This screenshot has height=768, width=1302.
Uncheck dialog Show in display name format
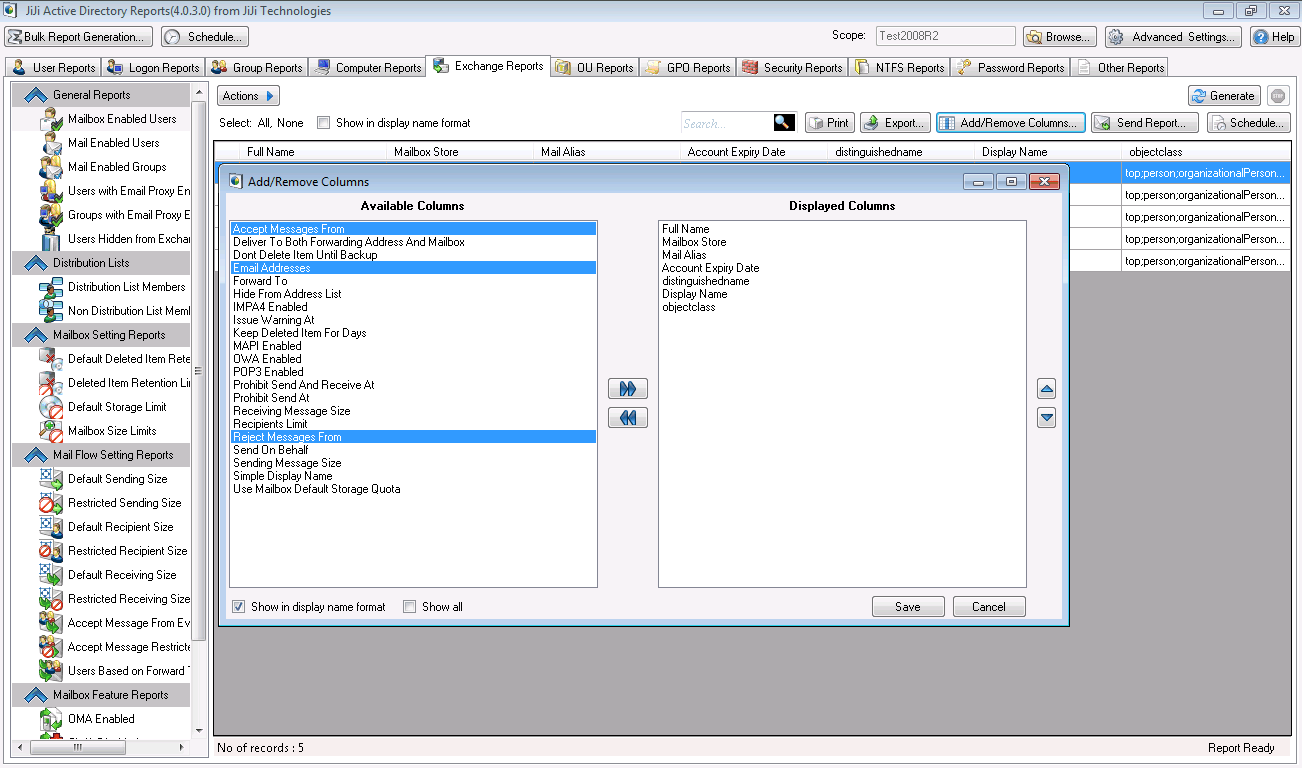[x=239, y=607]
